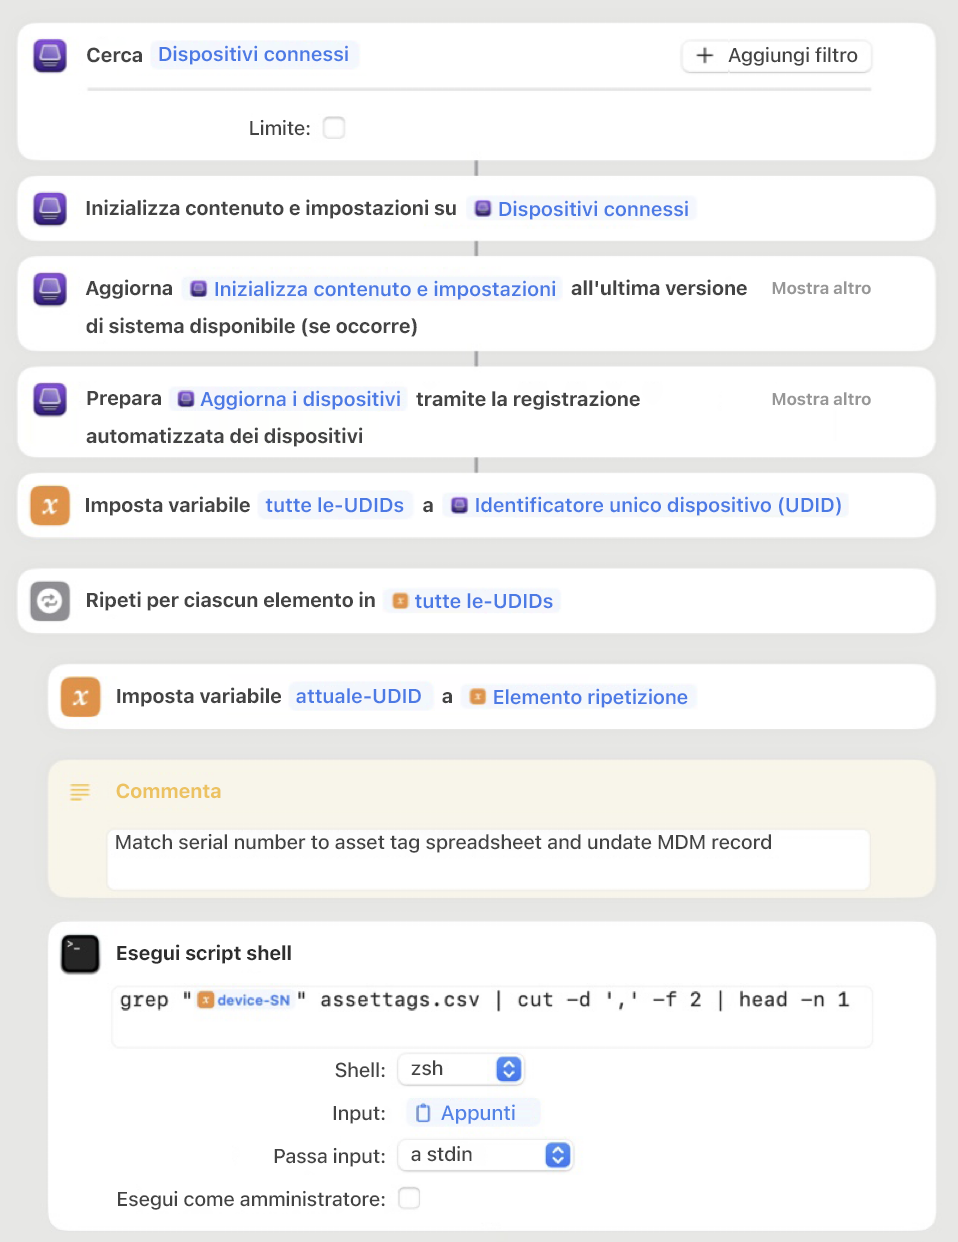Open the Passa input a stdin dropdown
Image resolution: width=958 pixels, height=1242 pixels.
click(486, 1155)
